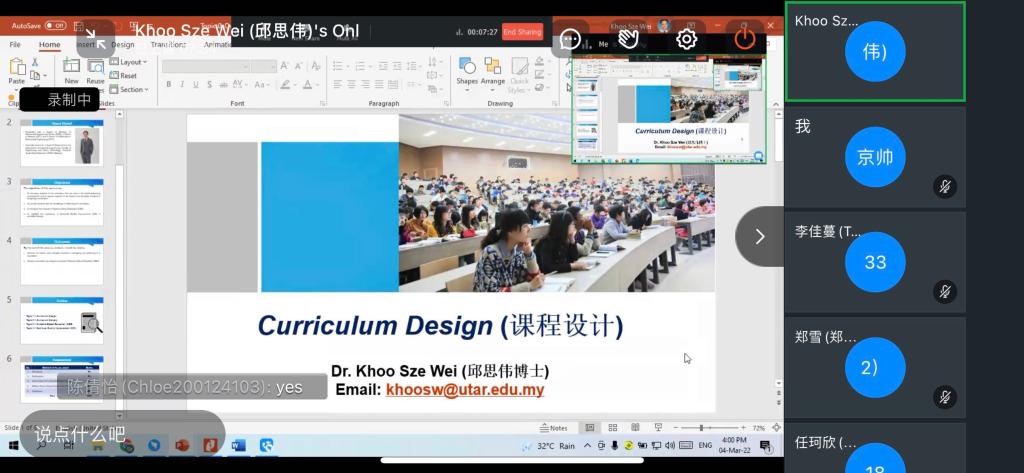Tap muted microphone on '京帅' tile
This screenshot has width=1024, height=473.
coord(945,187)
